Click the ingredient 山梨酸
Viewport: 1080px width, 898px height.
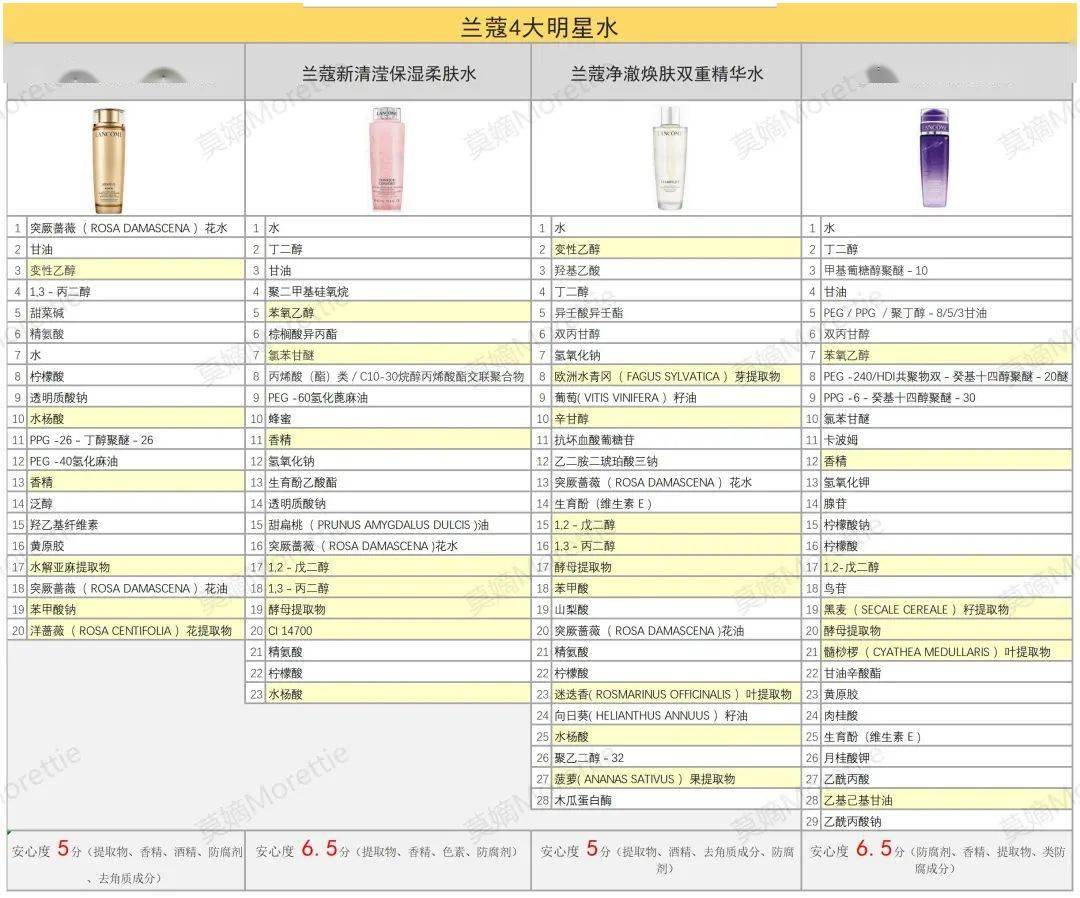point(572,609)
